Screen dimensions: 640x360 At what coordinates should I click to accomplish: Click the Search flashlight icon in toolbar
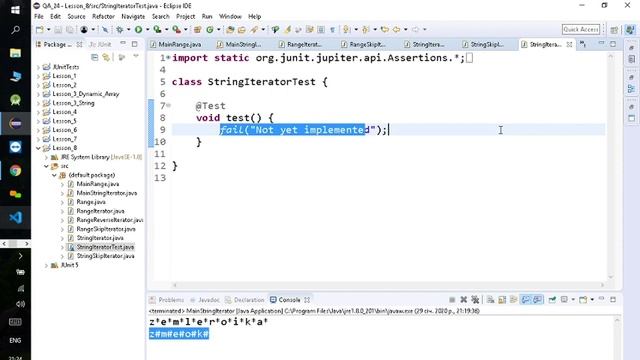(254, 29)
